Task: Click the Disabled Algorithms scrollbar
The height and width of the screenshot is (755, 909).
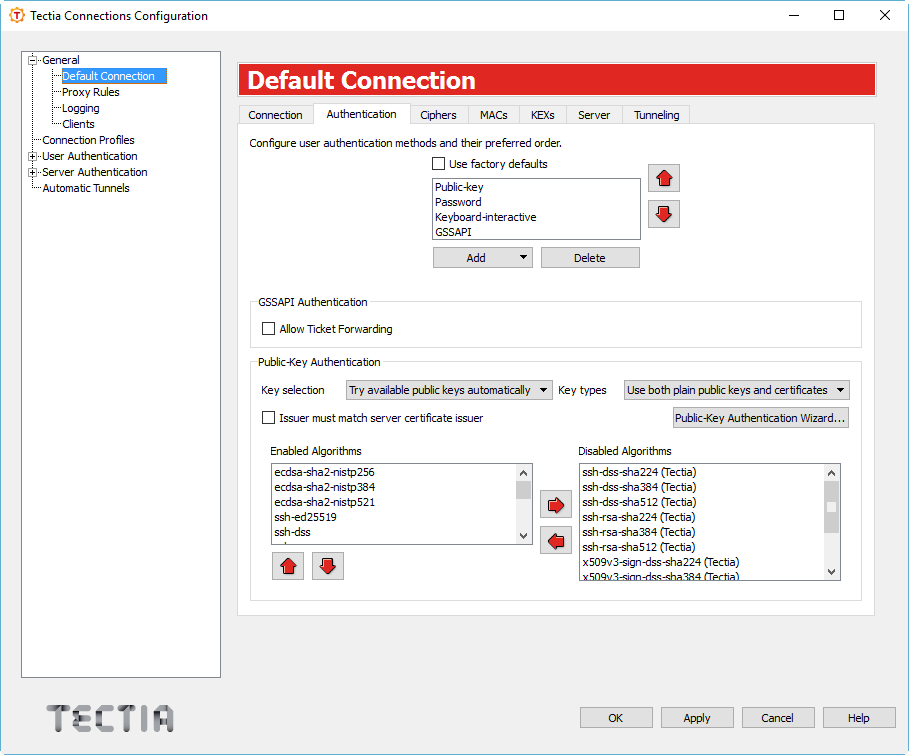Action: click(831, 508)
